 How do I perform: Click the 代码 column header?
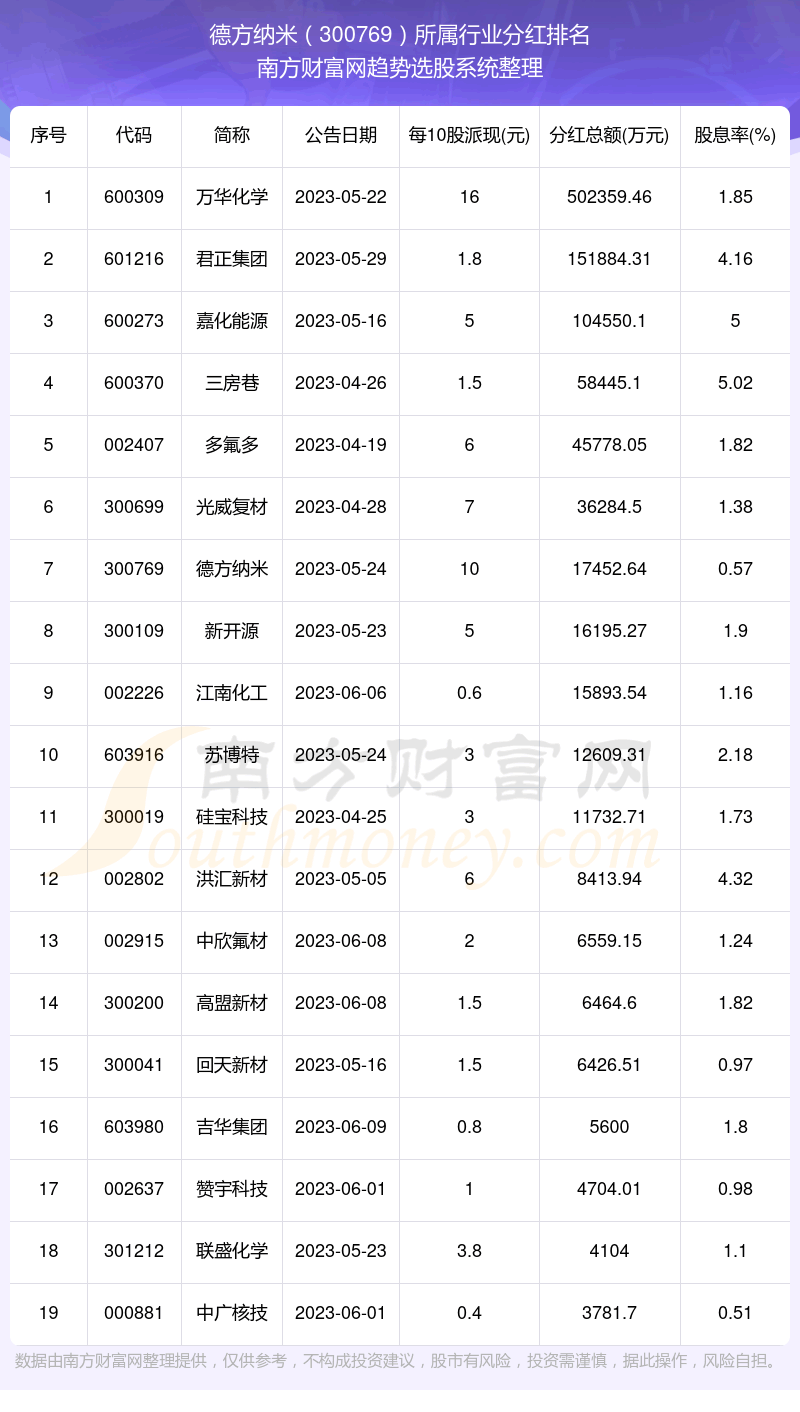click(134, 135)
